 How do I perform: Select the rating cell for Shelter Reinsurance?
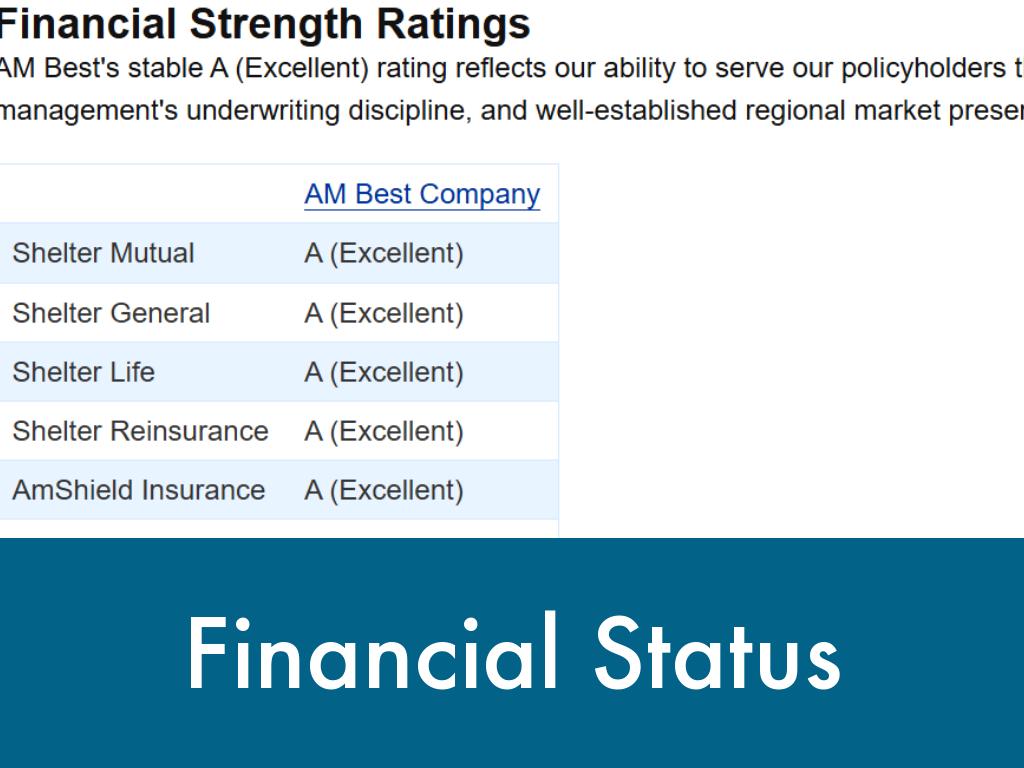click(384, 431)
